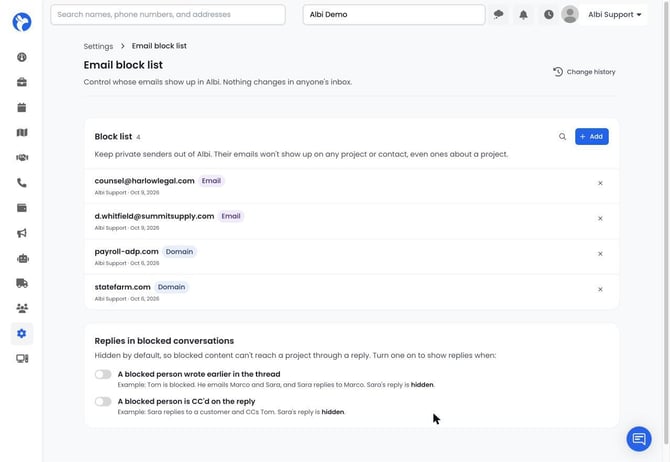Click the page vertical scrollbar
The width and height of the screenshot is (670, 462).
pos(666,222)
